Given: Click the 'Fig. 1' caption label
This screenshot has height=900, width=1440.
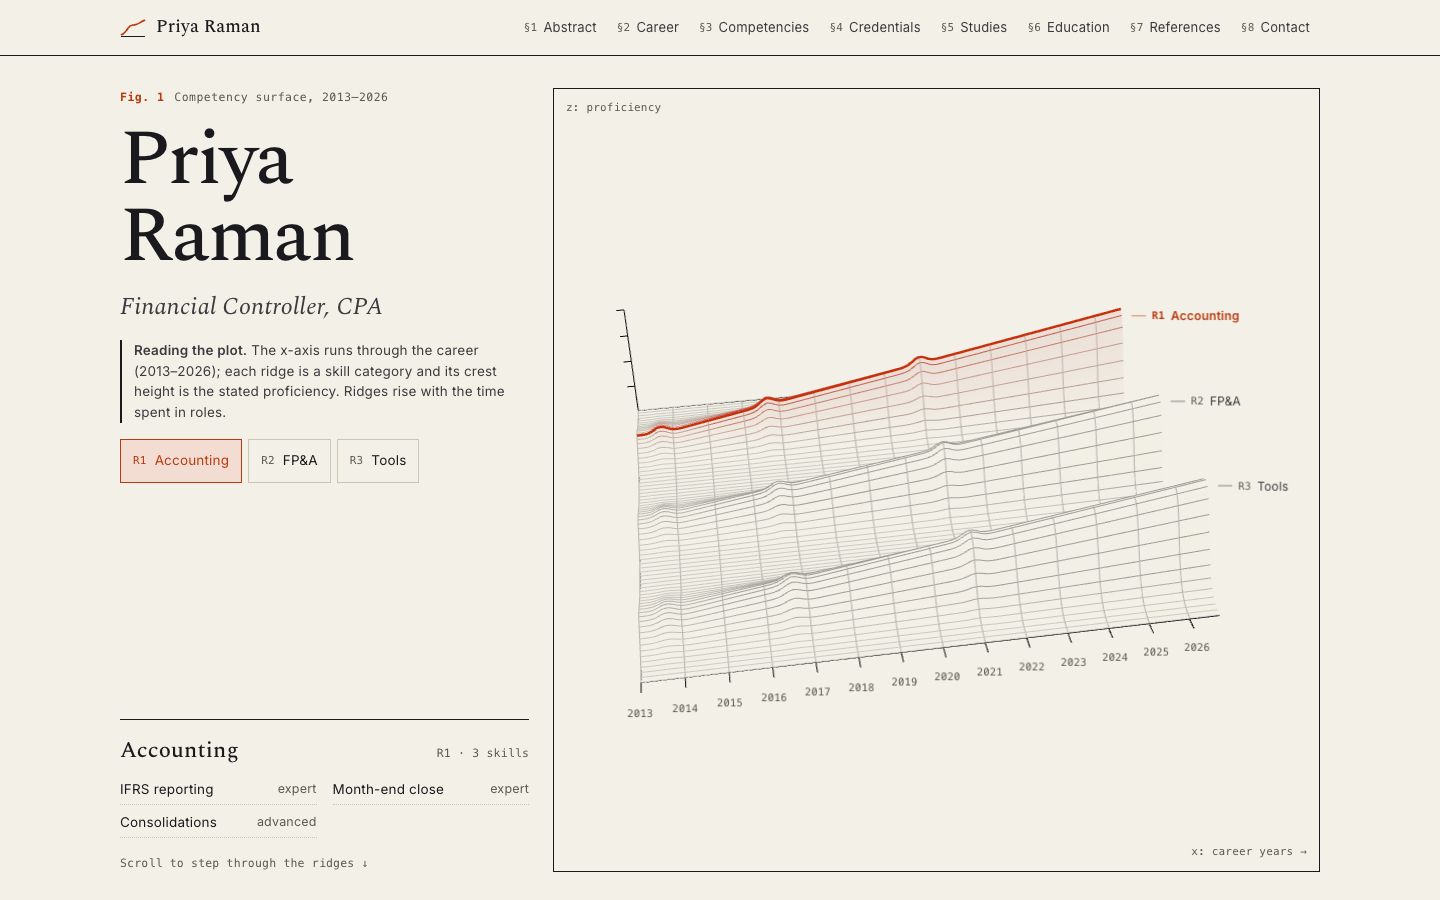Looking at the screenshot, I should [x=142, y=97].
